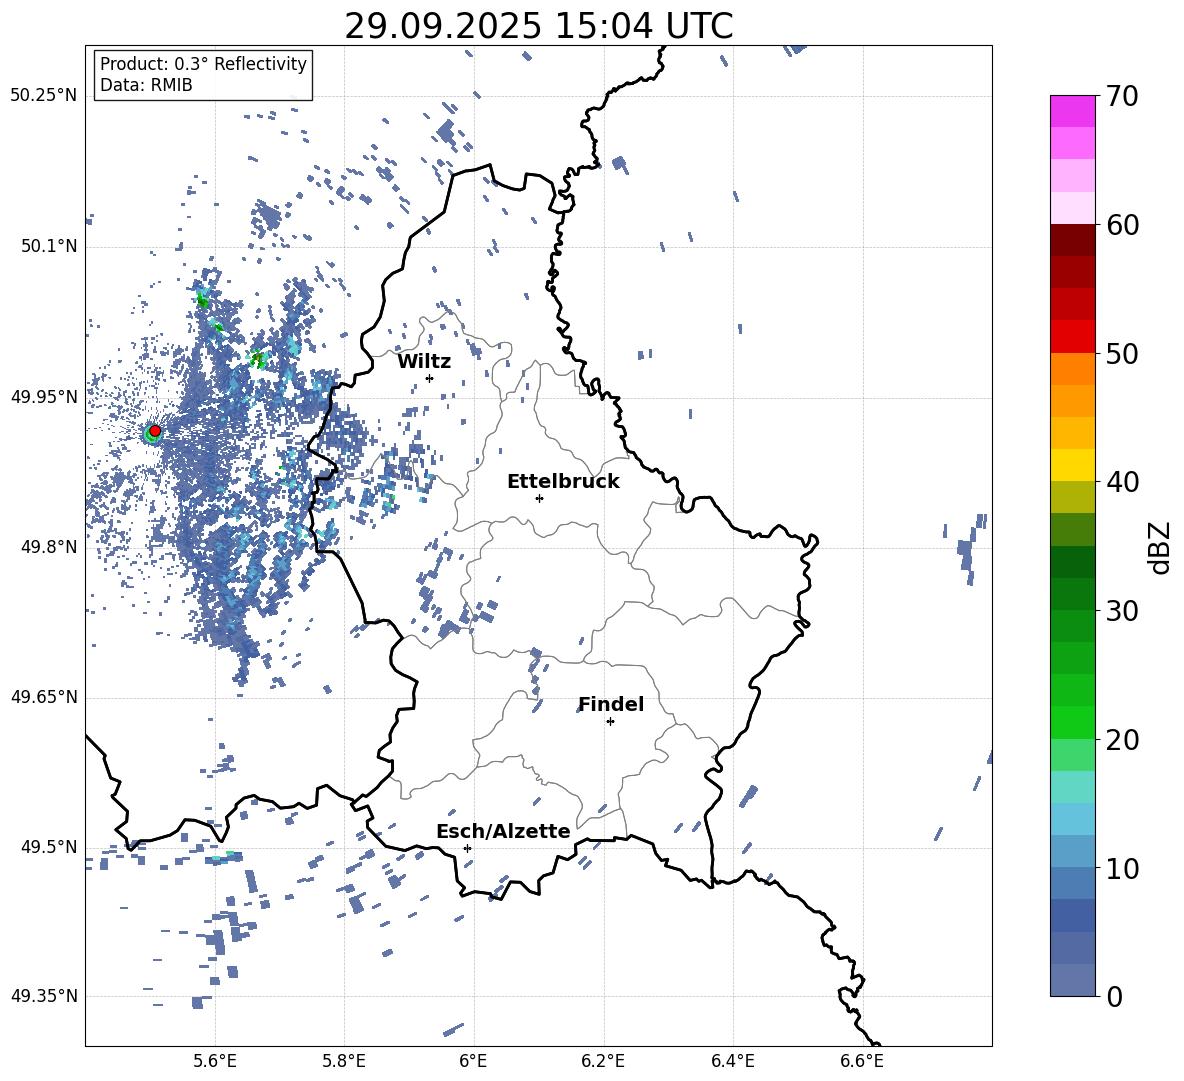
Task: Click the 5.8°E longitude label
Action: [x=344, y=1061]
